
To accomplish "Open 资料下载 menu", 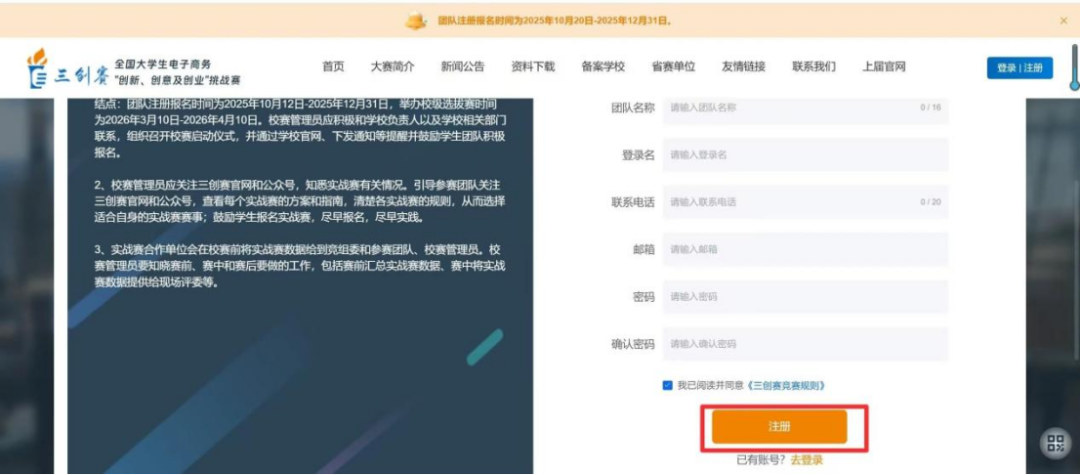I will tap(532, 67).
